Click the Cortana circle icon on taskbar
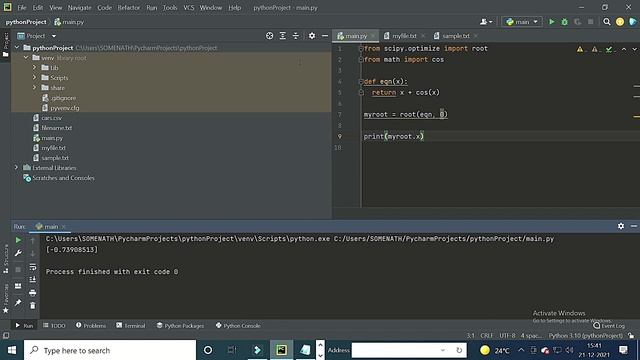Screen dimensions: 640x360 point(208,350)
